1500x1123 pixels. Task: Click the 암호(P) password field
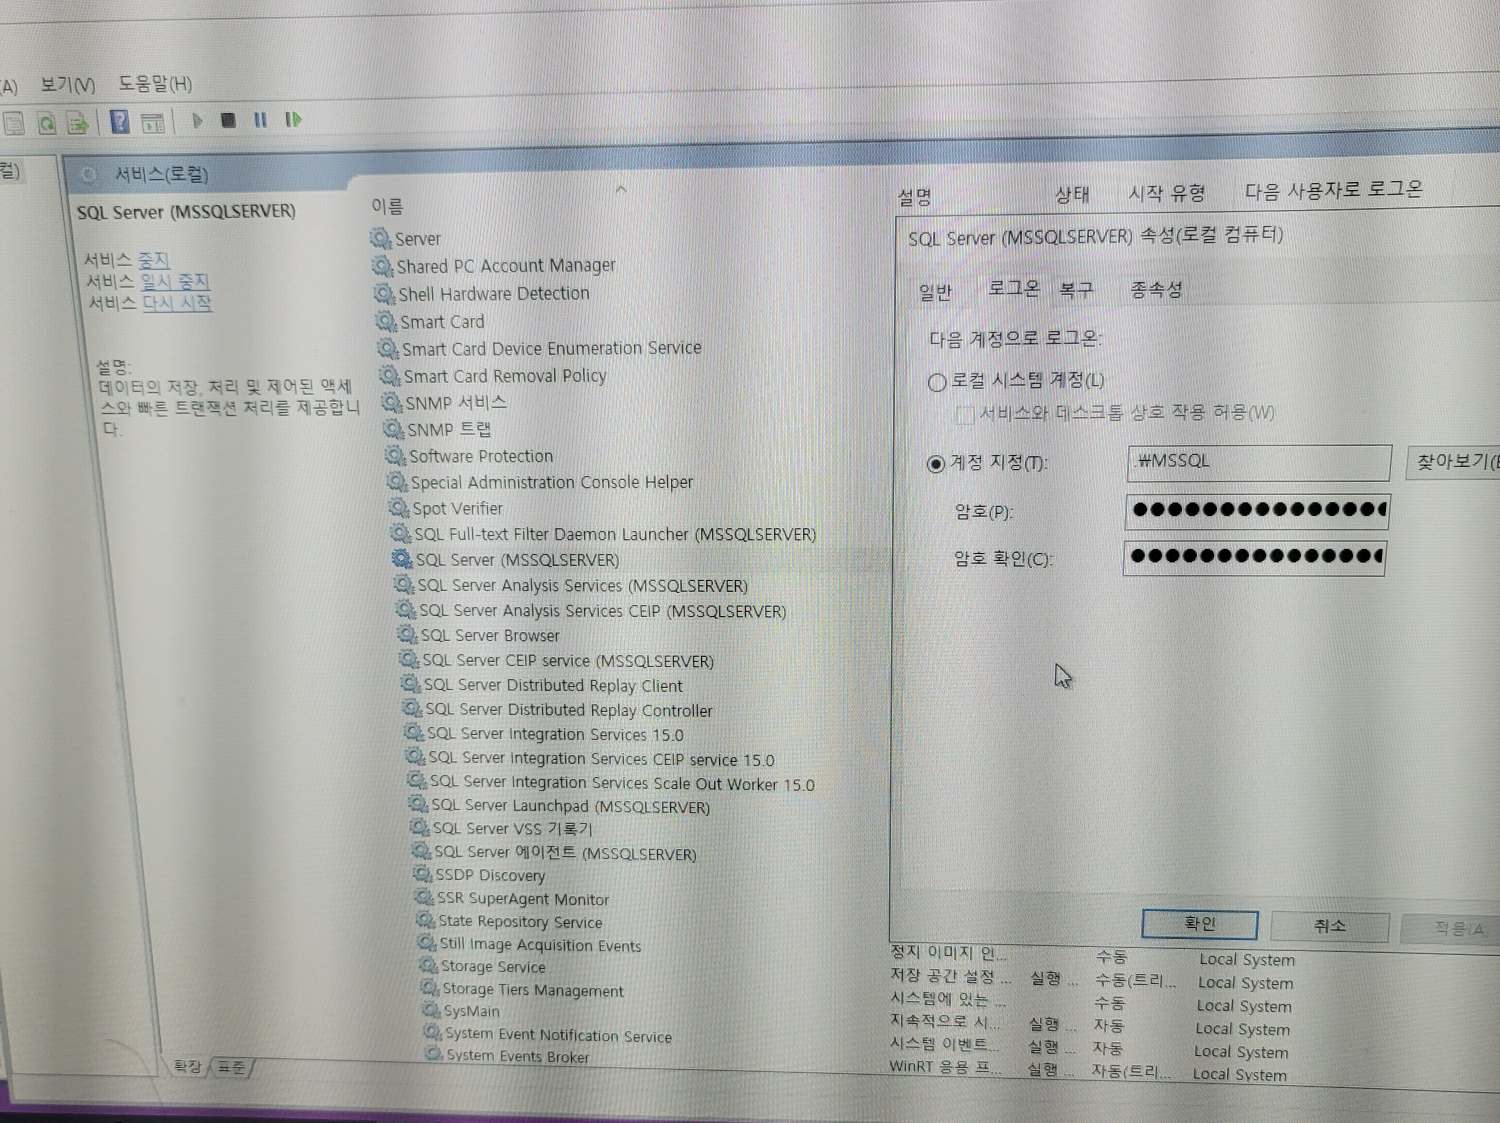1257,510
